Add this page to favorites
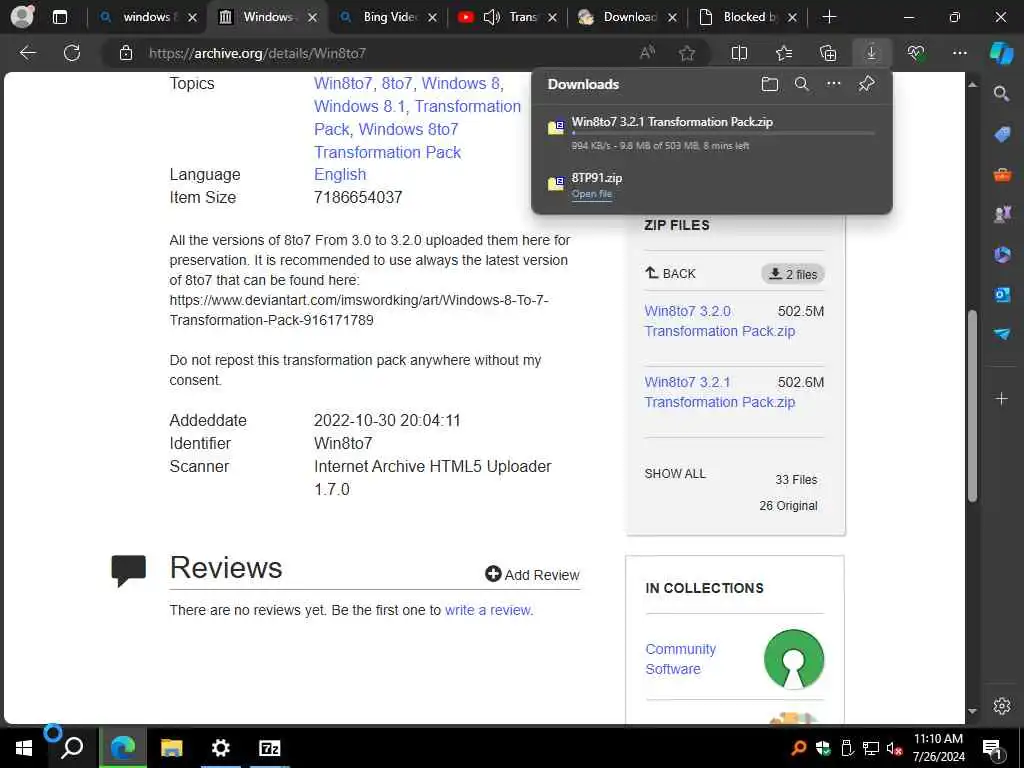This screenshot has height=768, width=1024. click(686, 53)
